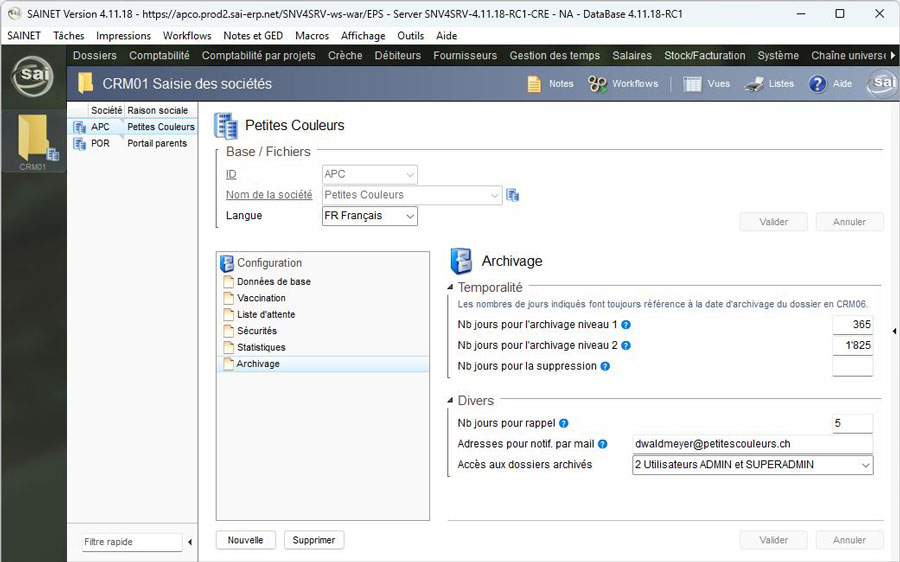Viewport: 900px width, 562px height.
Task: Click the Configuration tree root icon
Action: click(x=227, y=263)
